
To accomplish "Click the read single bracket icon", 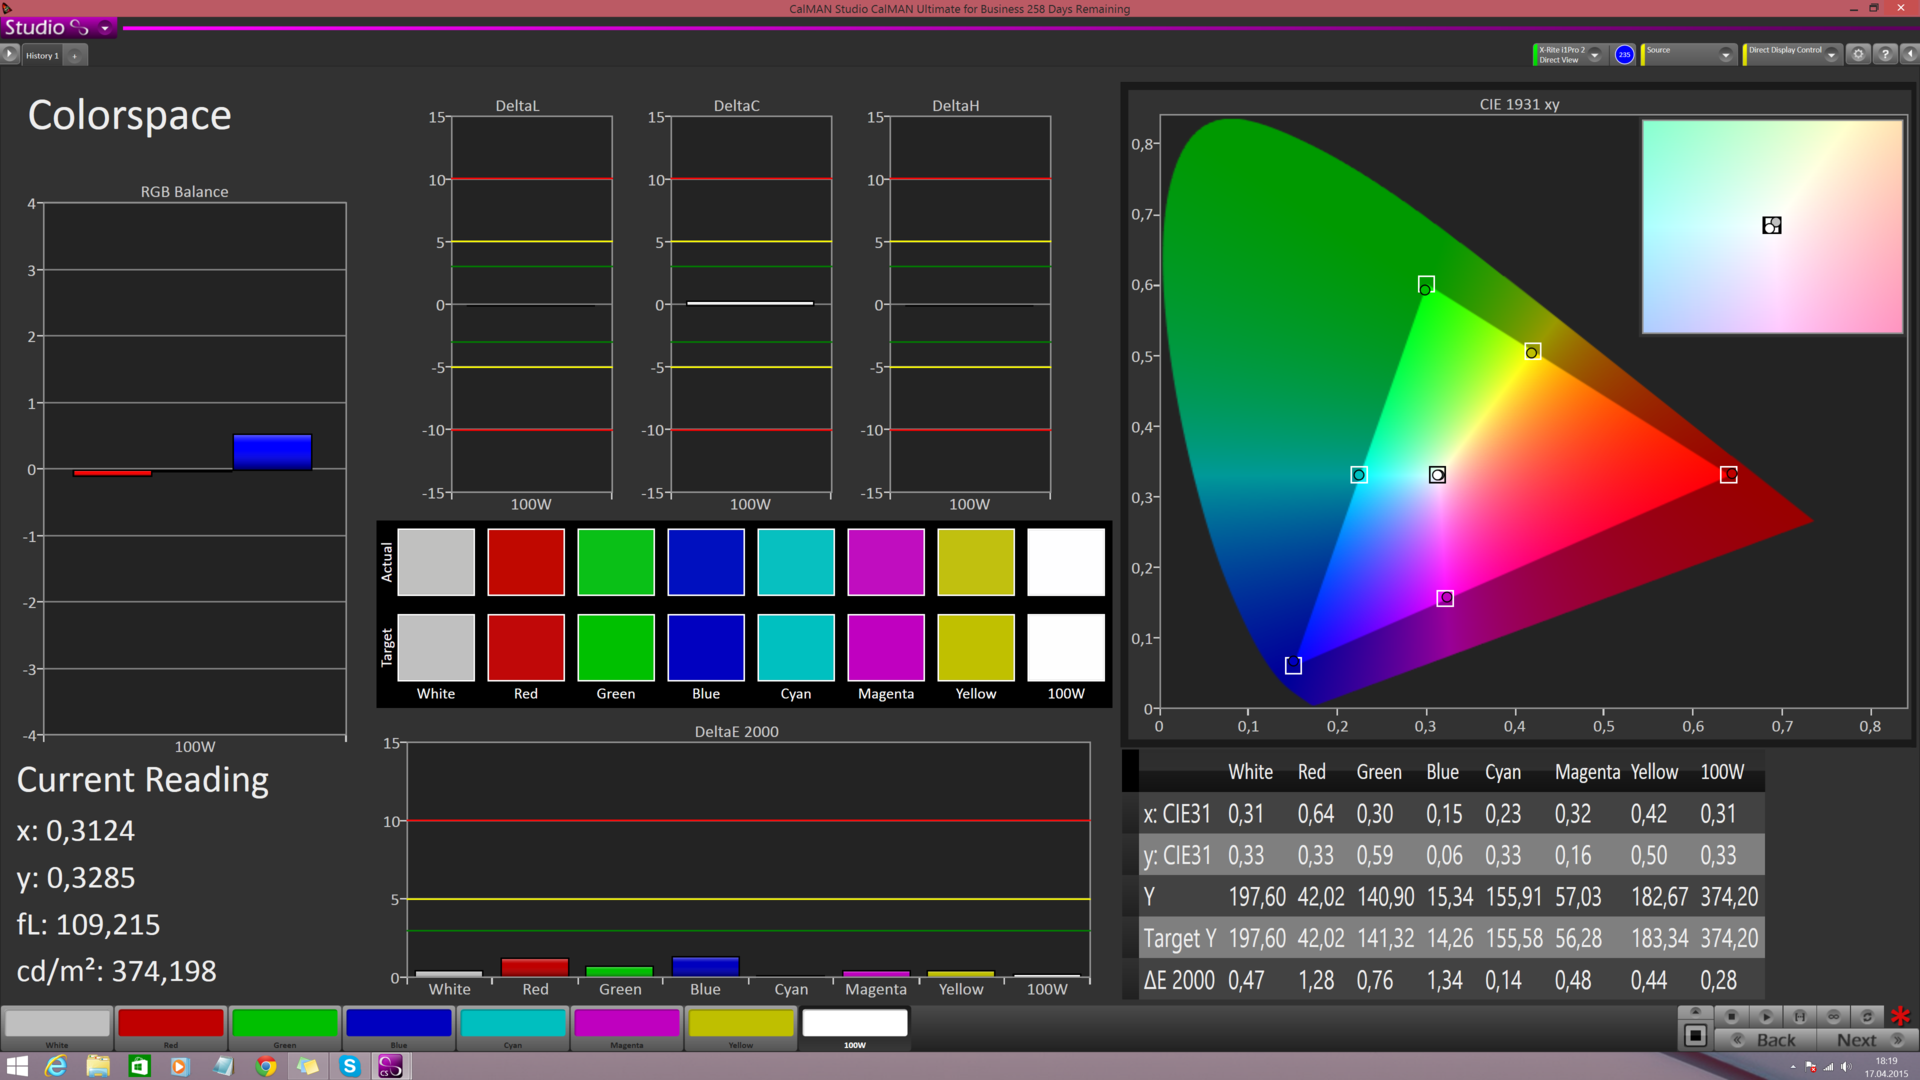I will [1799, 1016].
